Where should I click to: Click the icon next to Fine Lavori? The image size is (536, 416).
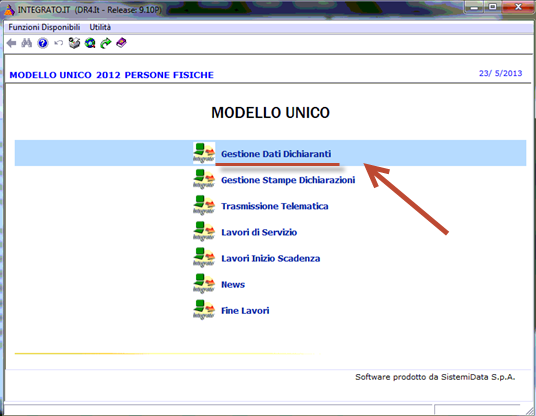[x=204, y=310]
